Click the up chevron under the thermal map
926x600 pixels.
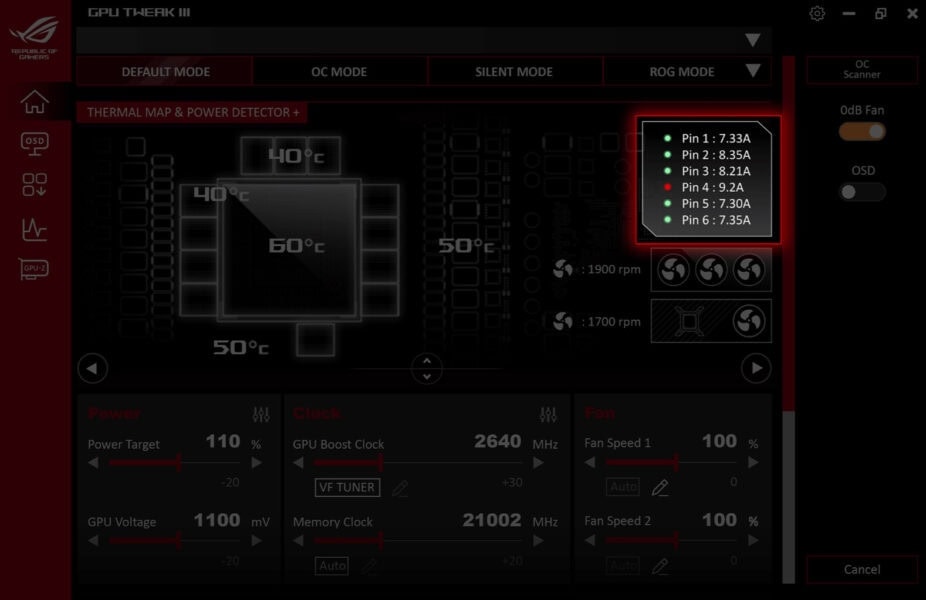point(426,362)
